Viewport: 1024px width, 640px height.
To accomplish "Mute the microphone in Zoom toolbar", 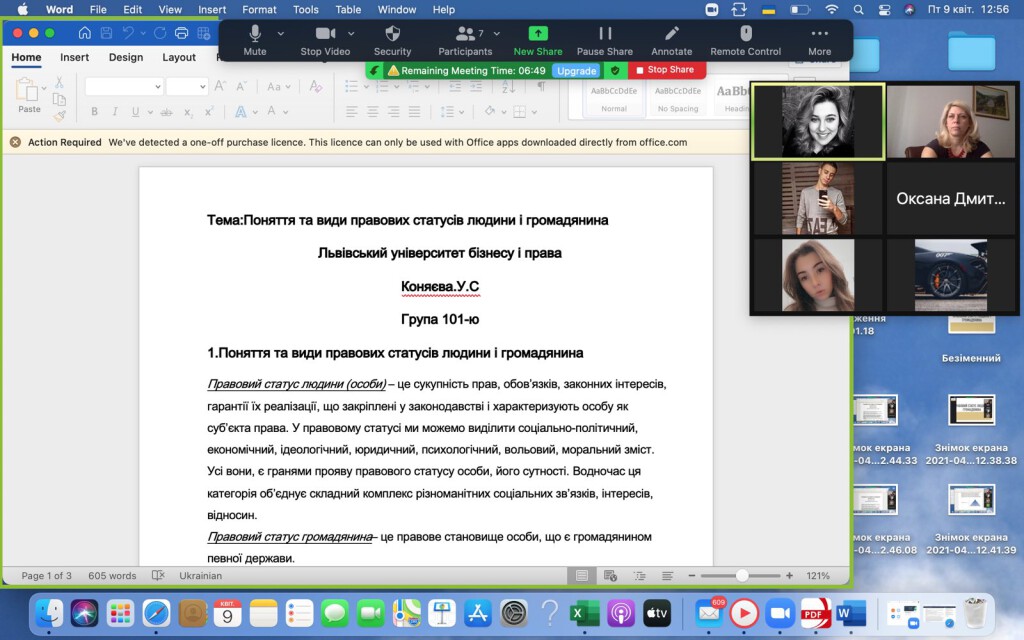I will [x=255, y=40].
